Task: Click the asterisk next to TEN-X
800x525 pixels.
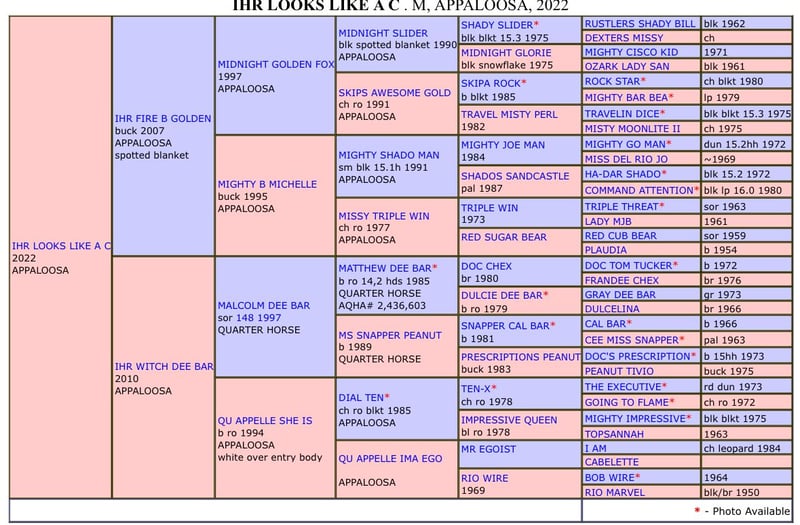Action: 494,388
